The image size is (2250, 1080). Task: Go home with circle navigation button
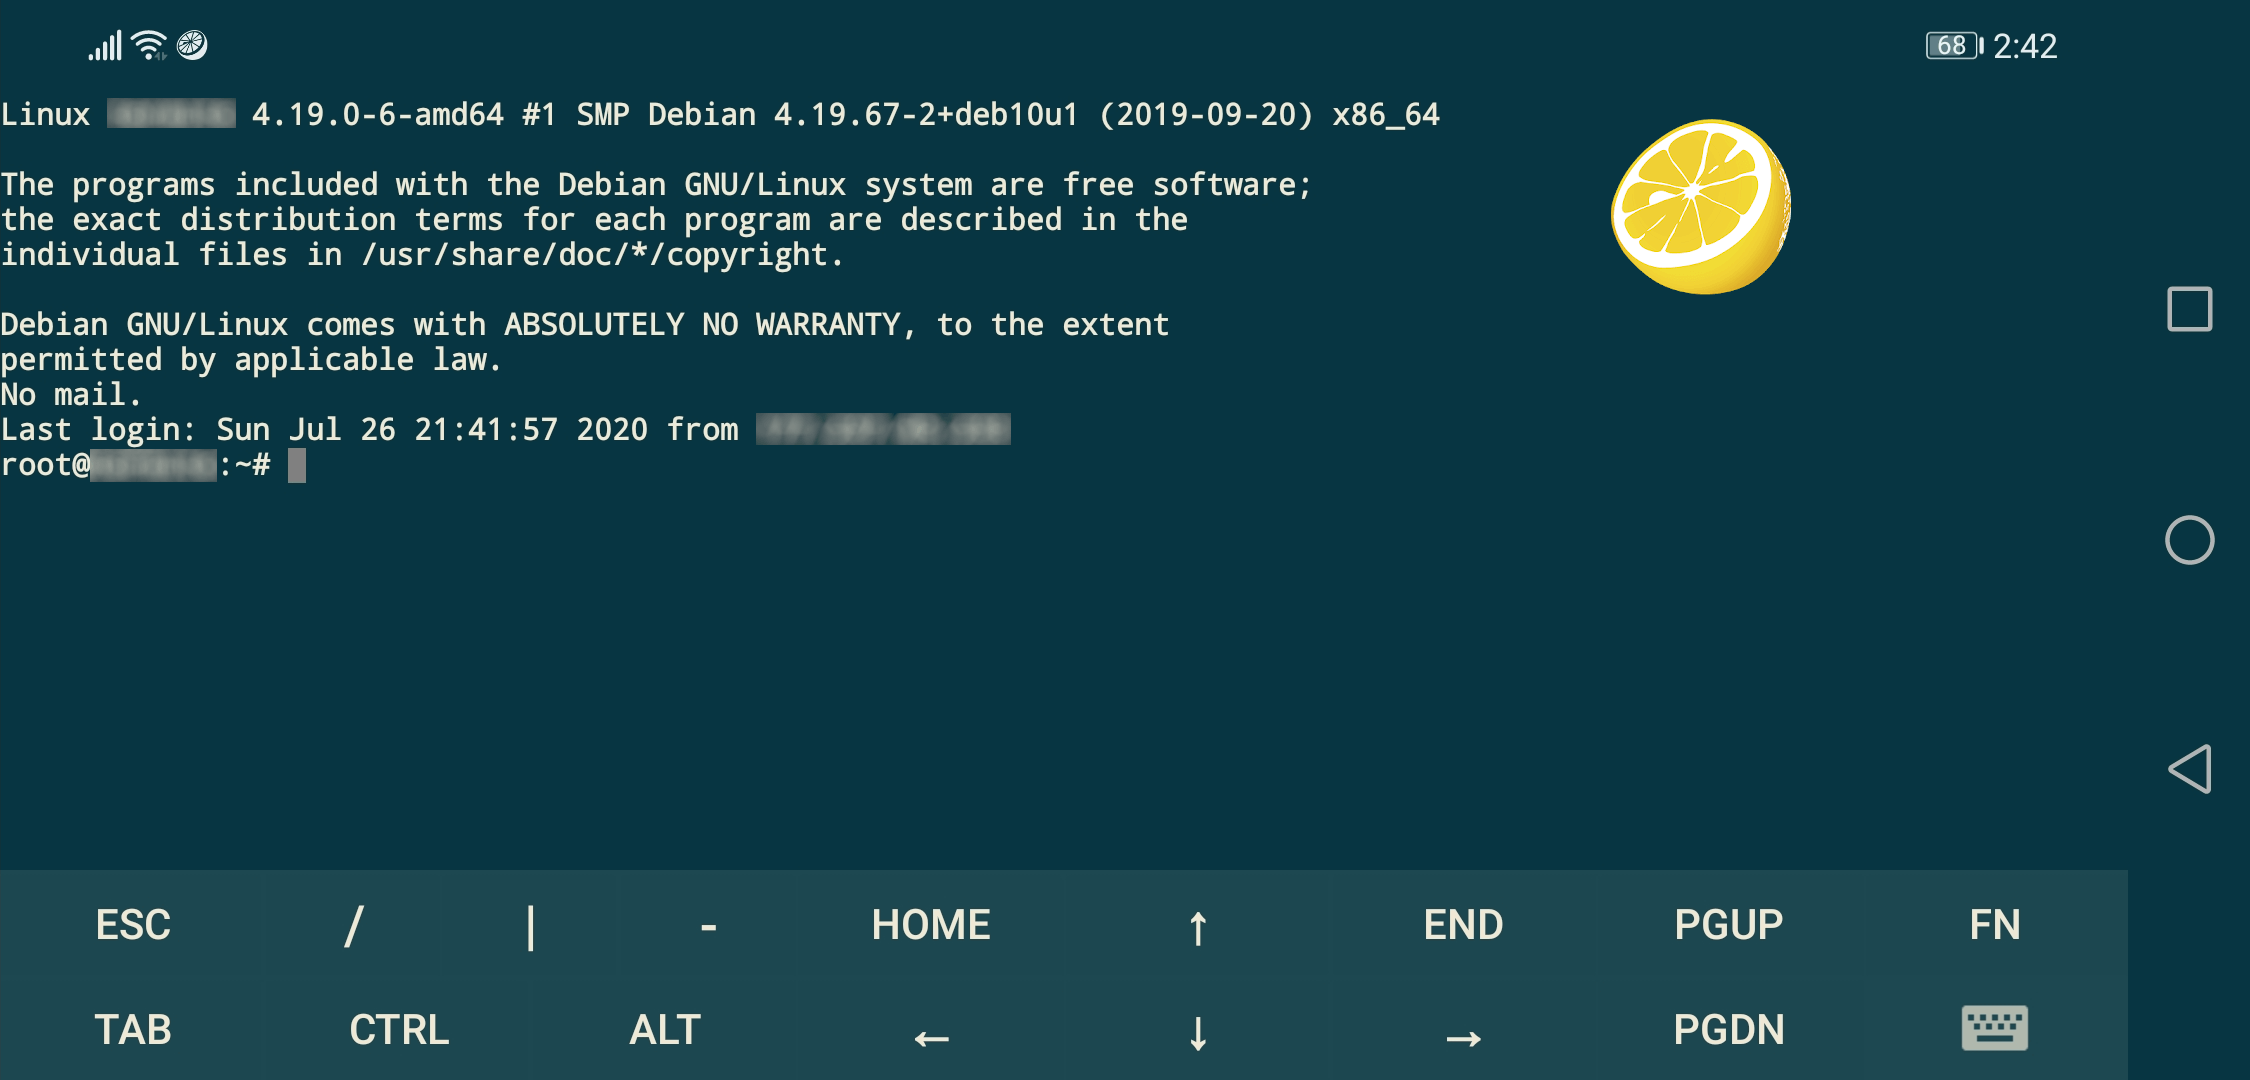point(2189,540)
